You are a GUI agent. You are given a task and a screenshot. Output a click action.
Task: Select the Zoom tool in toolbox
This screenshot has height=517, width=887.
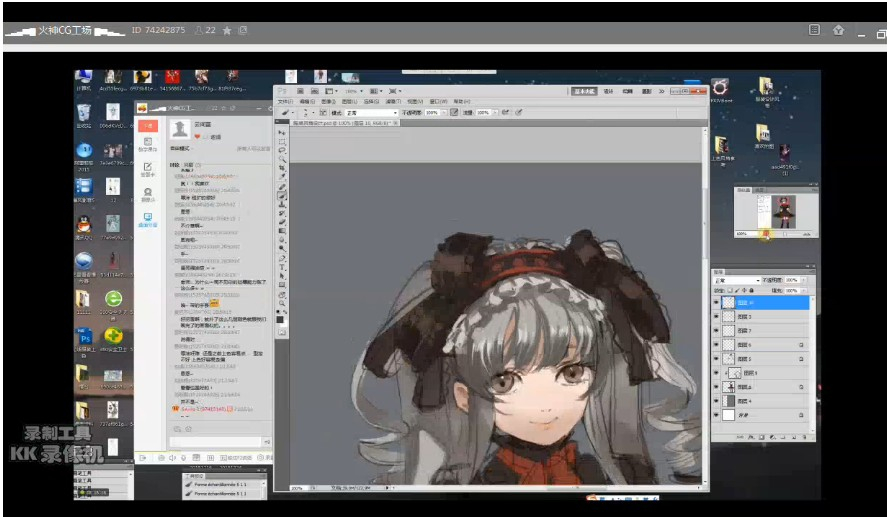point(282,303)
